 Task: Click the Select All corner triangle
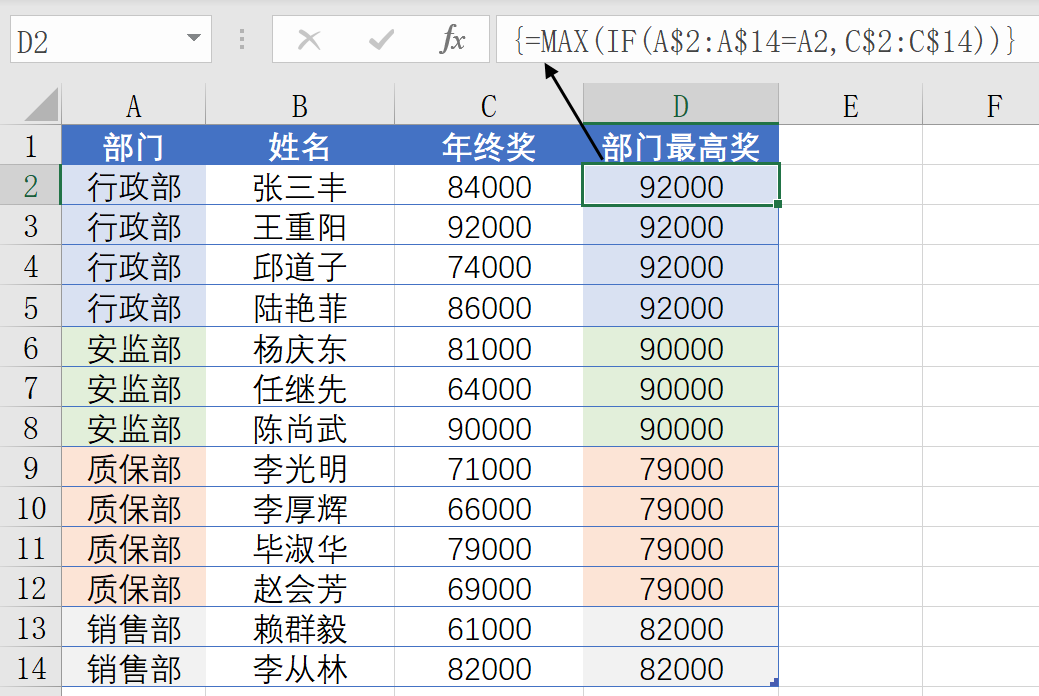[42, 104]
